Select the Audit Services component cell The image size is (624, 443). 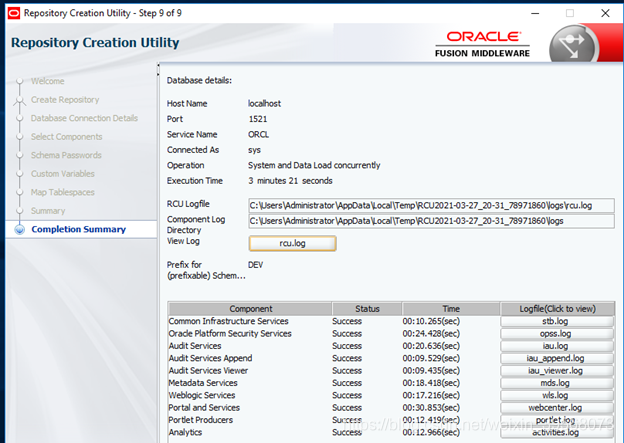coord(195,346)
